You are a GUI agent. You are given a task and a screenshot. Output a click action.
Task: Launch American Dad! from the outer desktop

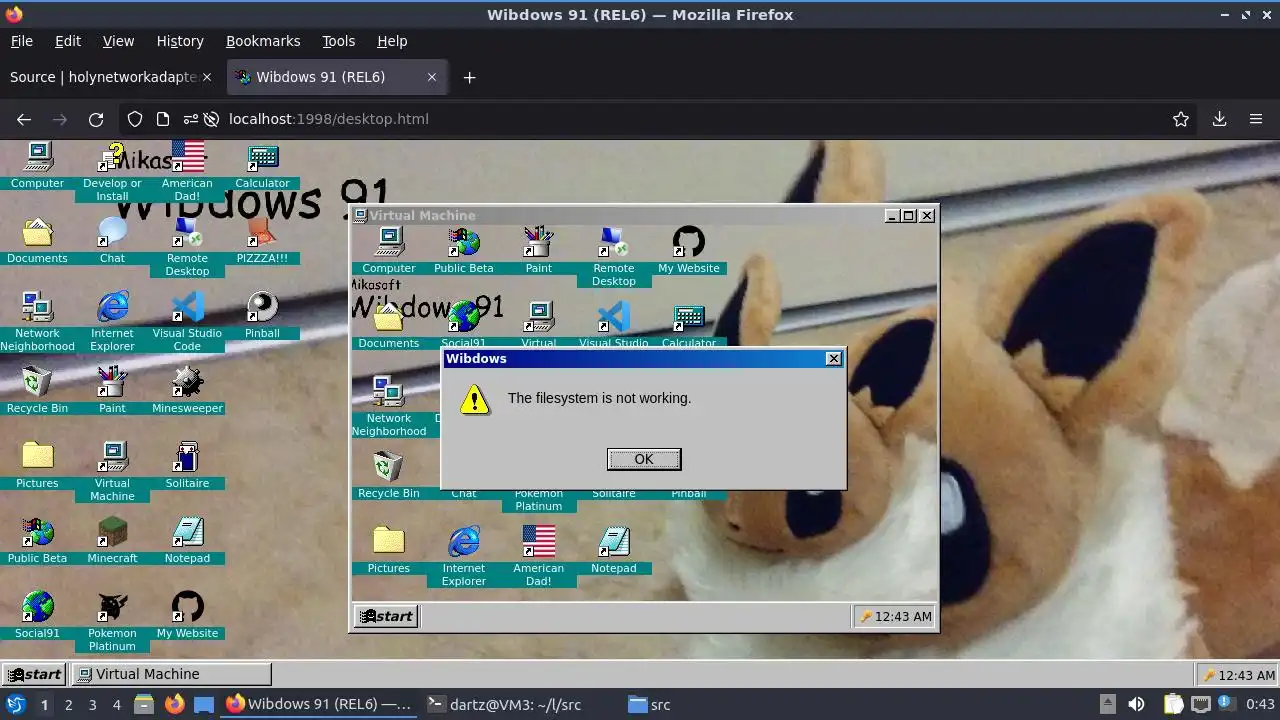point(187,171)
